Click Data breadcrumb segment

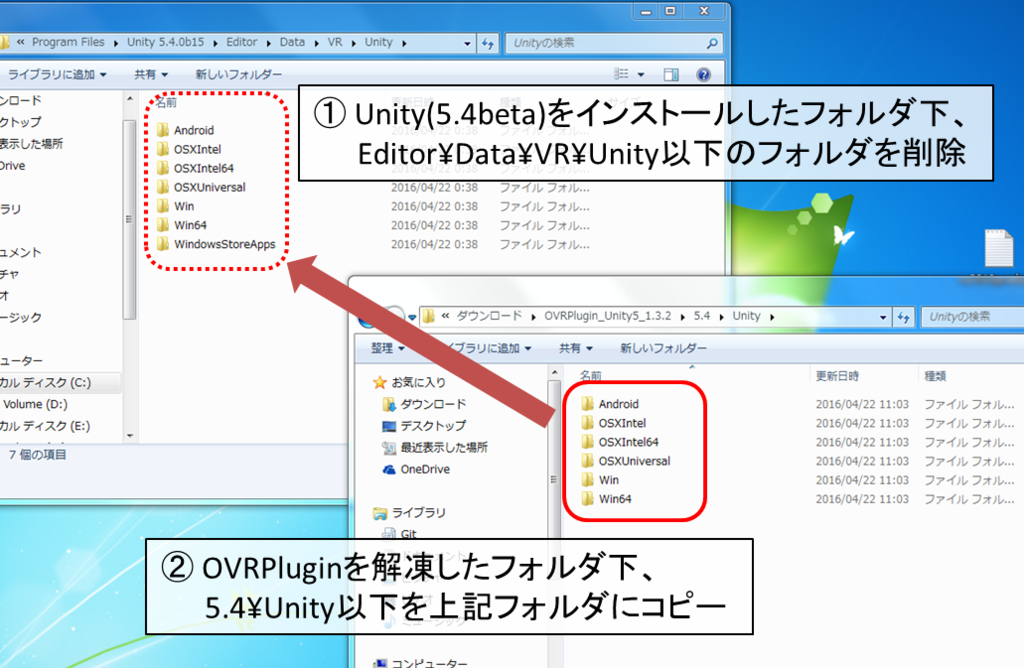coord(292,42)
